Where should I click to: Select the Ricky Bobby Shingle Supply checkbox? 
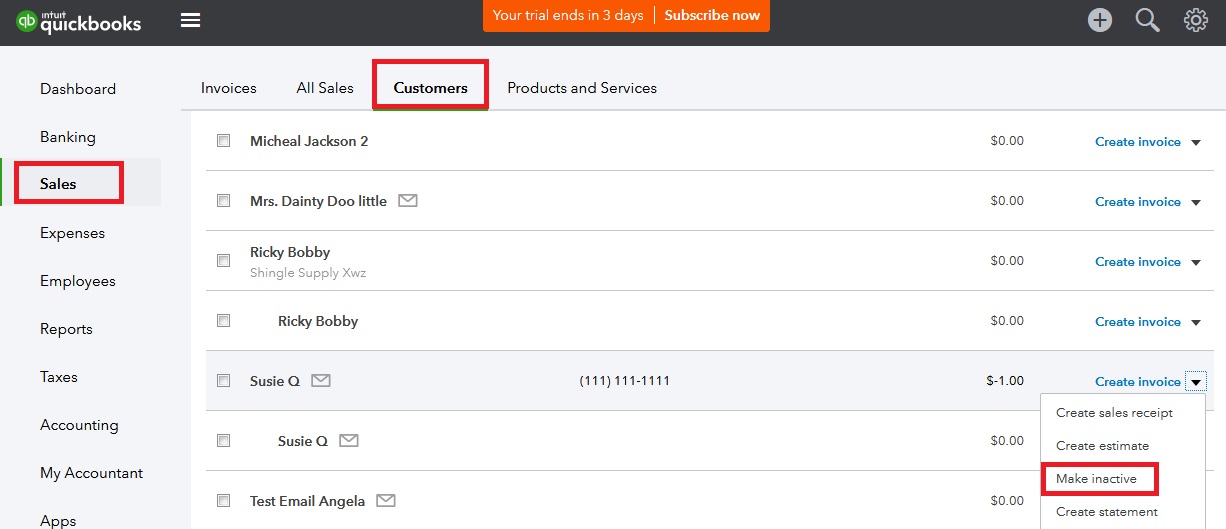click(224, 261)
